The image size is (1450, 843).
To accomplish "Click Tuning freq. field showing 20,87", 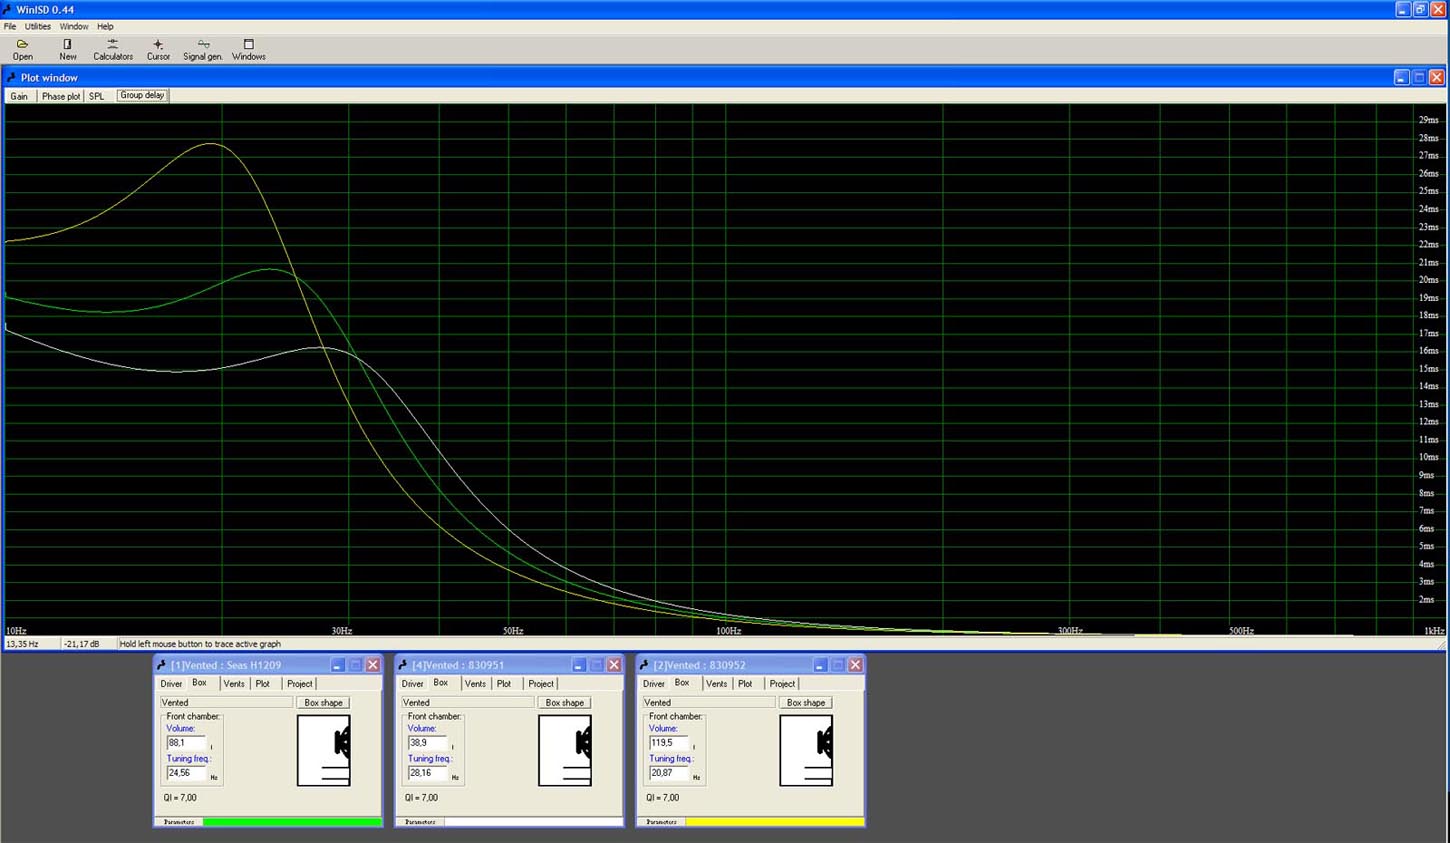I will point(668,773).
